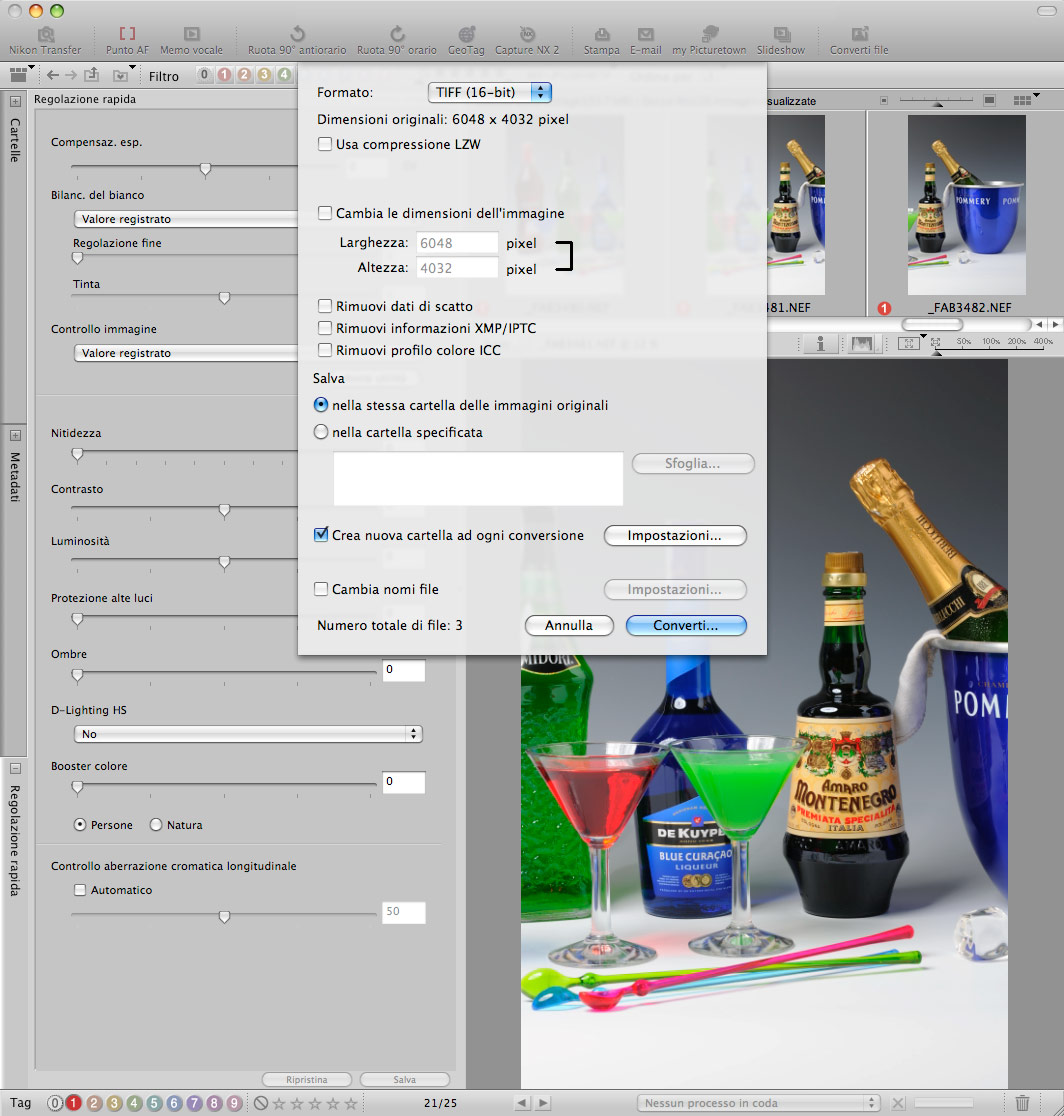Open the thumbnail grid layout dropdown

[x=1026, y=100]
